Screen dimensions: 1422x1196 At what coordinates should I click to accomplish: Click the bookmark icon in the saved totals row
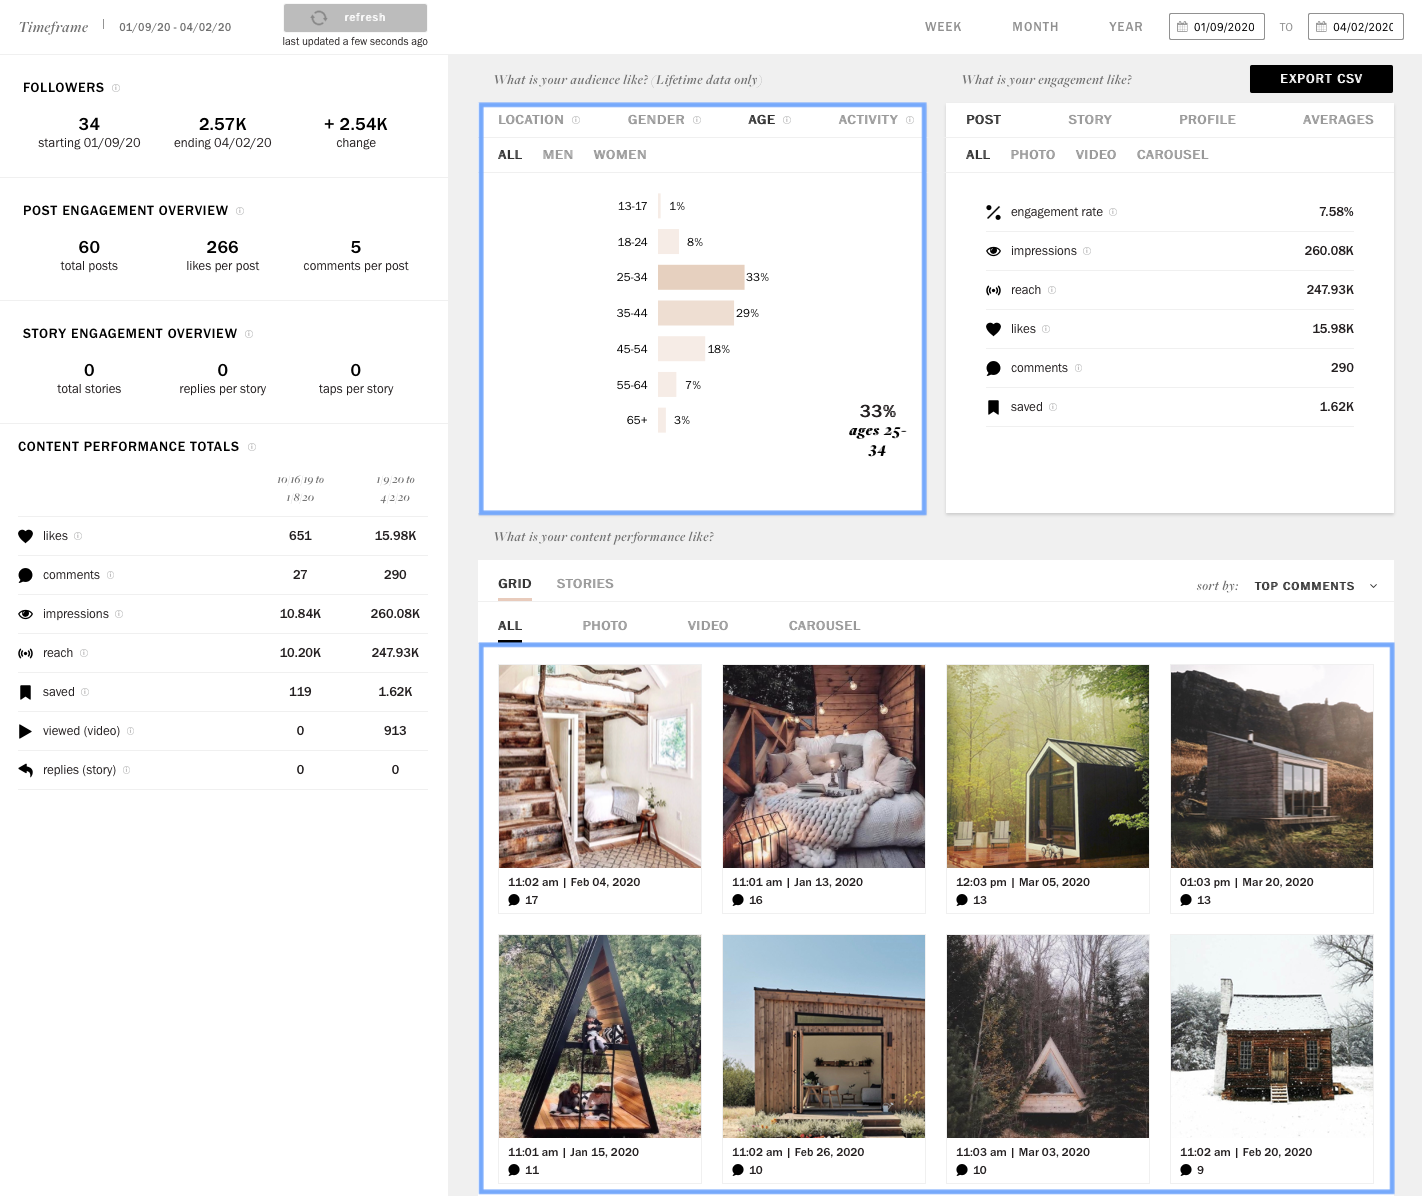click(x=26, y=692)
